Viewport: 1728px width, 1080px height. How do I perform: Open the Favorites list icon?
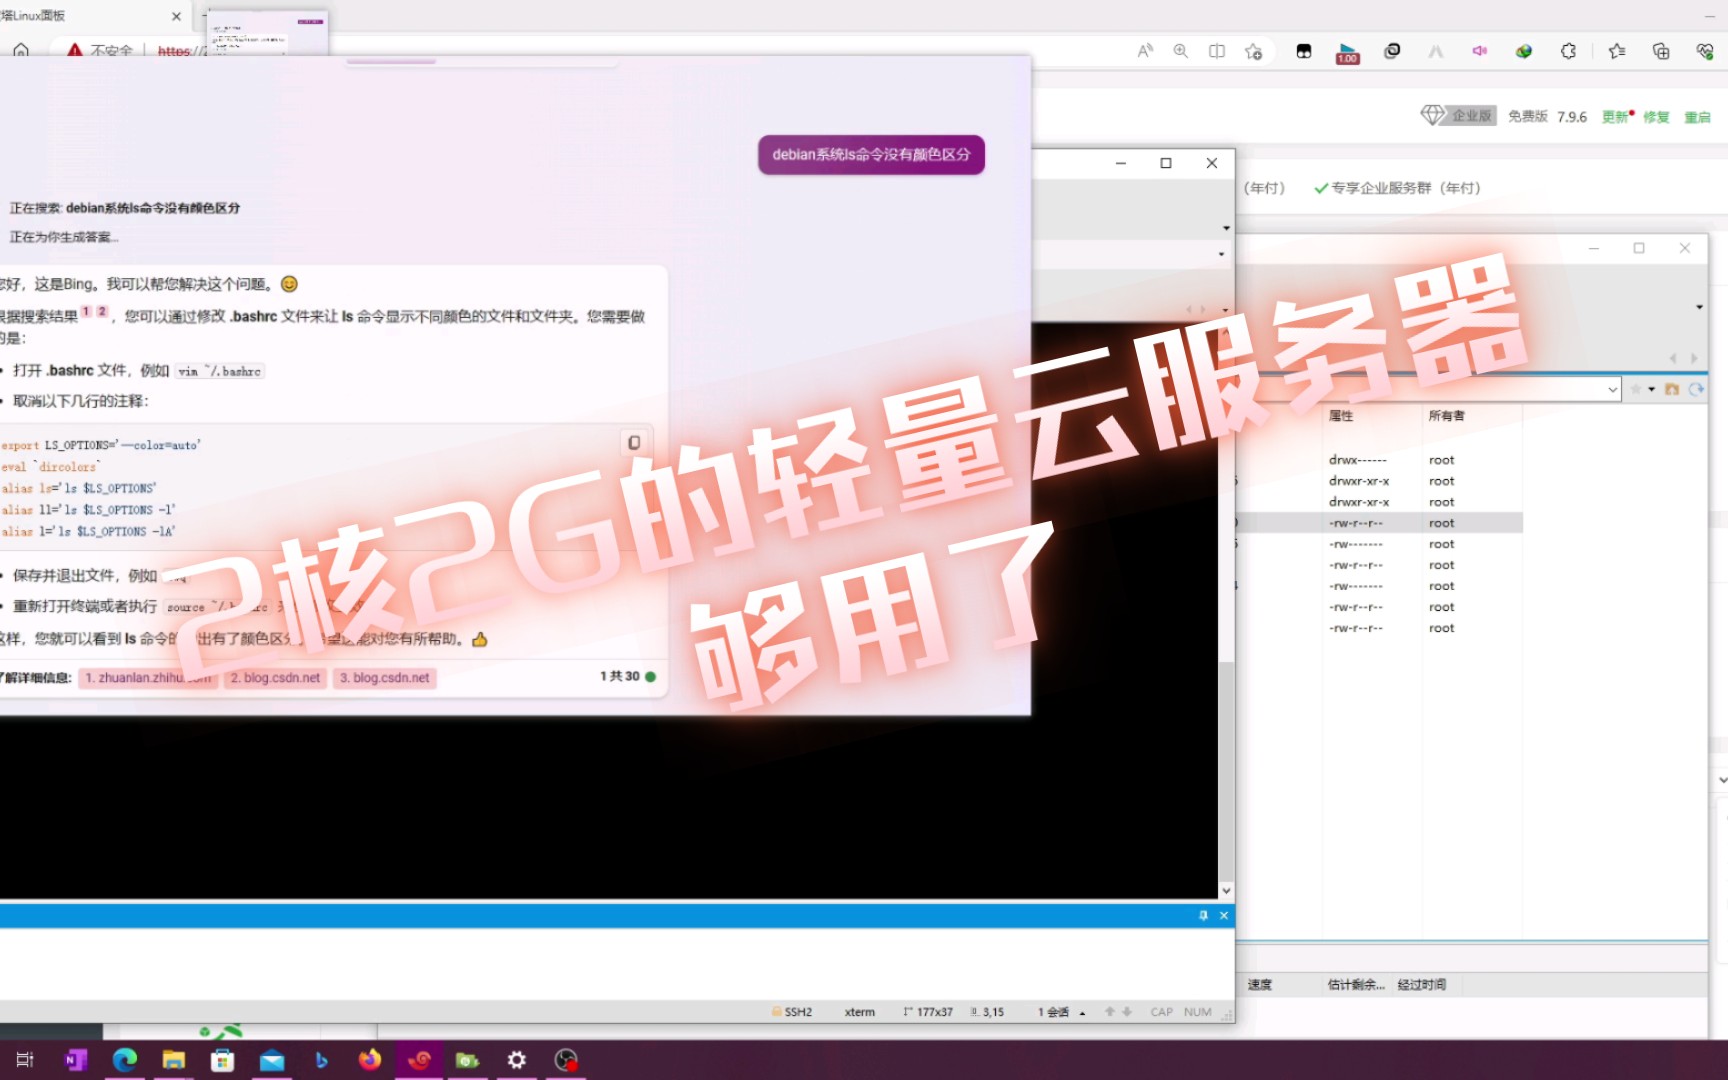point(1617,51)
